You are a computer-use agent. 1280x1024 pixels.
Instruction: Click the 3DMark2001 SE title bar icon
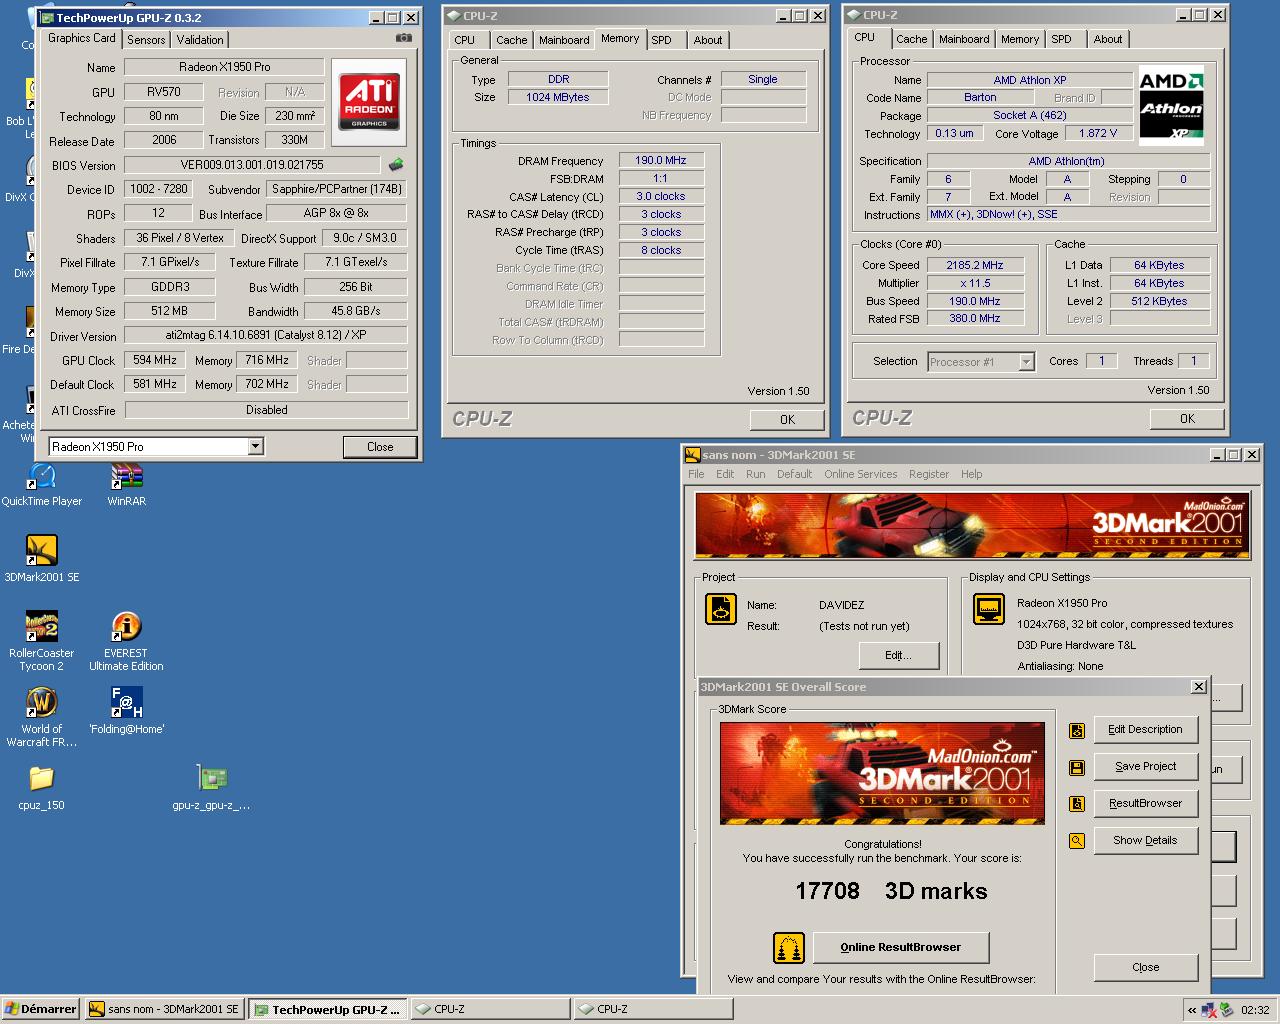692,455
